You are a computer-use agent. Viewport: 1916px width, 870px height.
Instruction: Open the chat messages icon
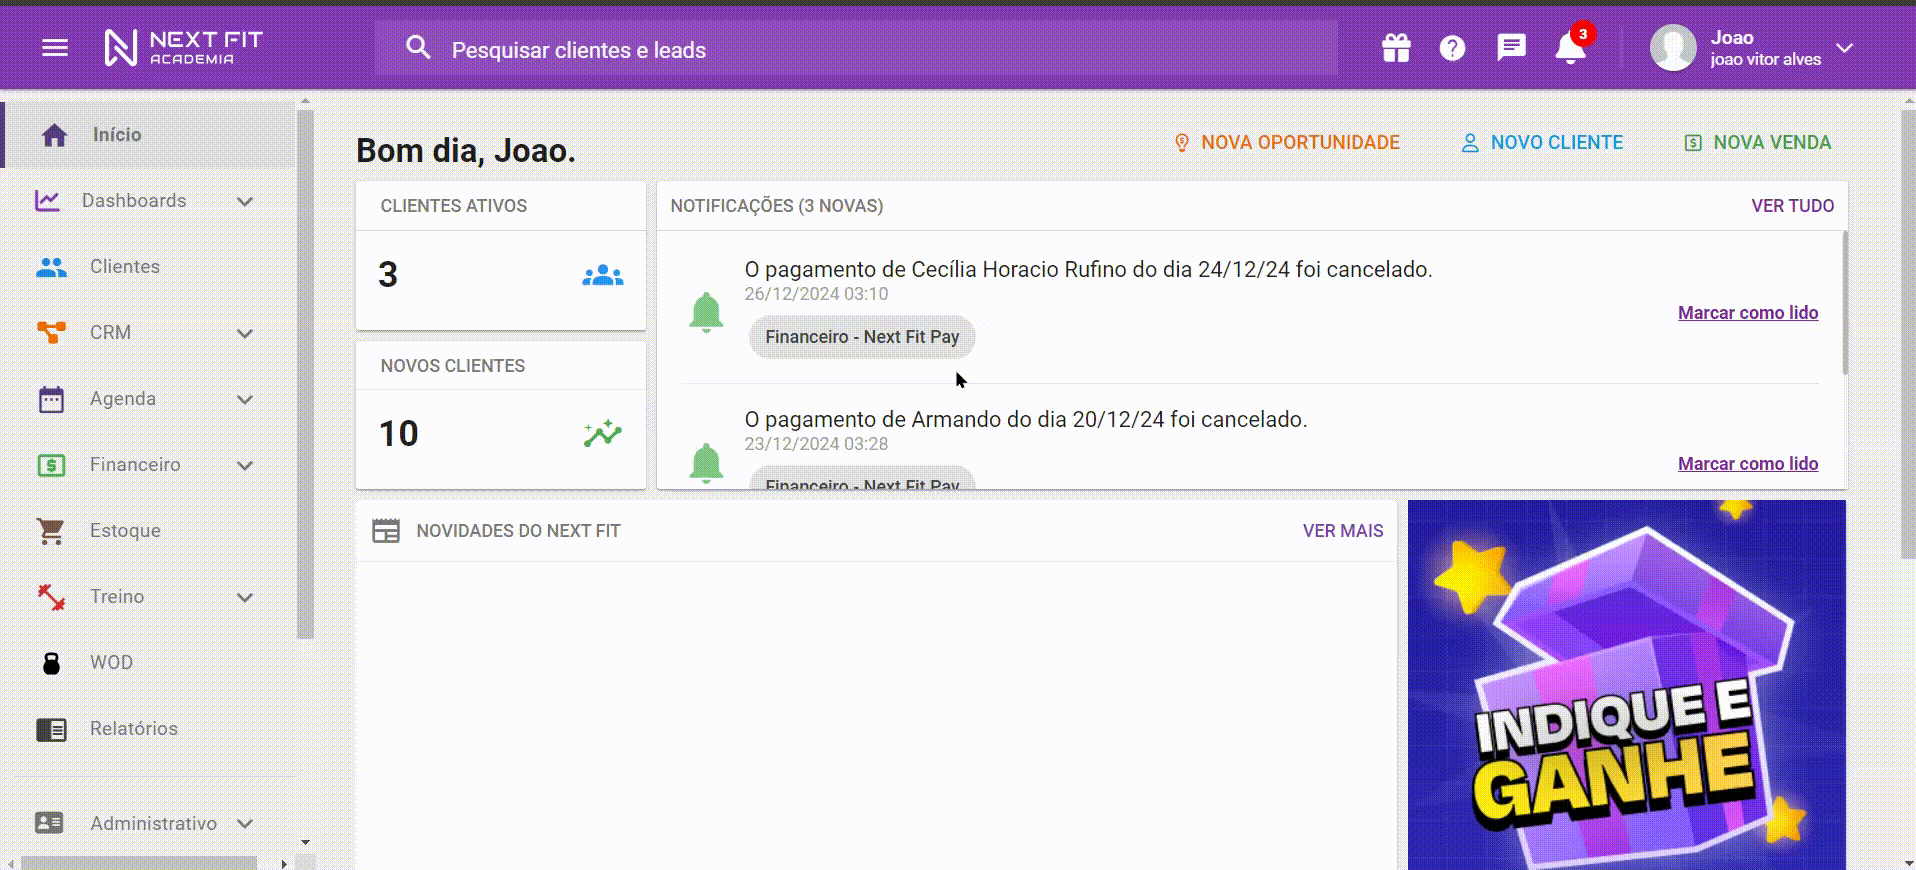1511,48
